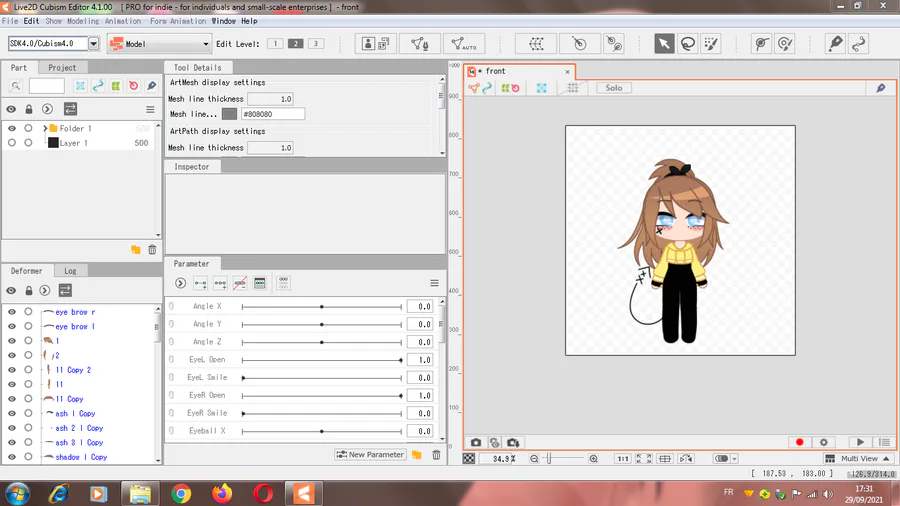The width and height of the screenshot is (900, 506).
Task: Click the play button under canvas
Action: point(860,442)
